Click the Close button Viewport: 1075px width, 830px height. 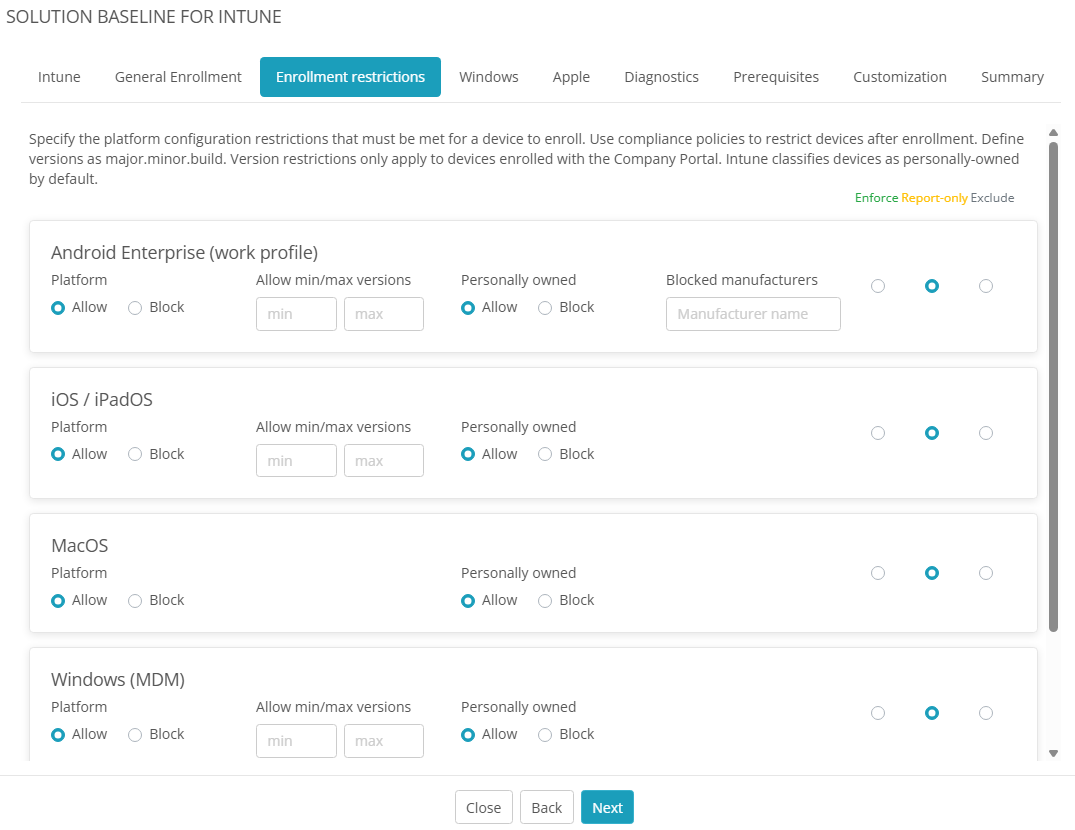(x=483, y=807)
